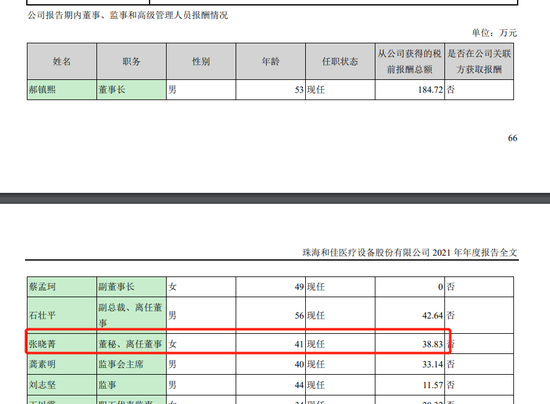Select the 监事会主席 position cell
550x404 pixels.
point(131,364)
